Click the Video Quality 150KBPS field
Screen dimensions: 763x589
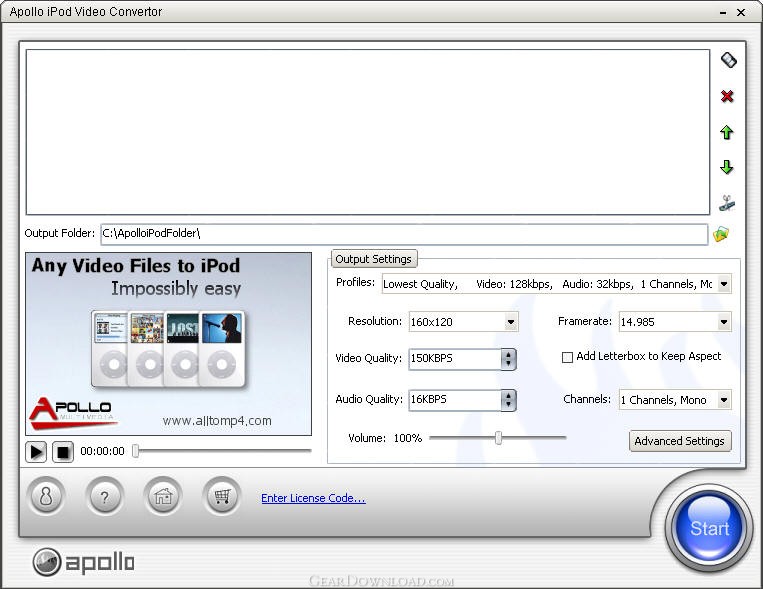click(455, 359)
